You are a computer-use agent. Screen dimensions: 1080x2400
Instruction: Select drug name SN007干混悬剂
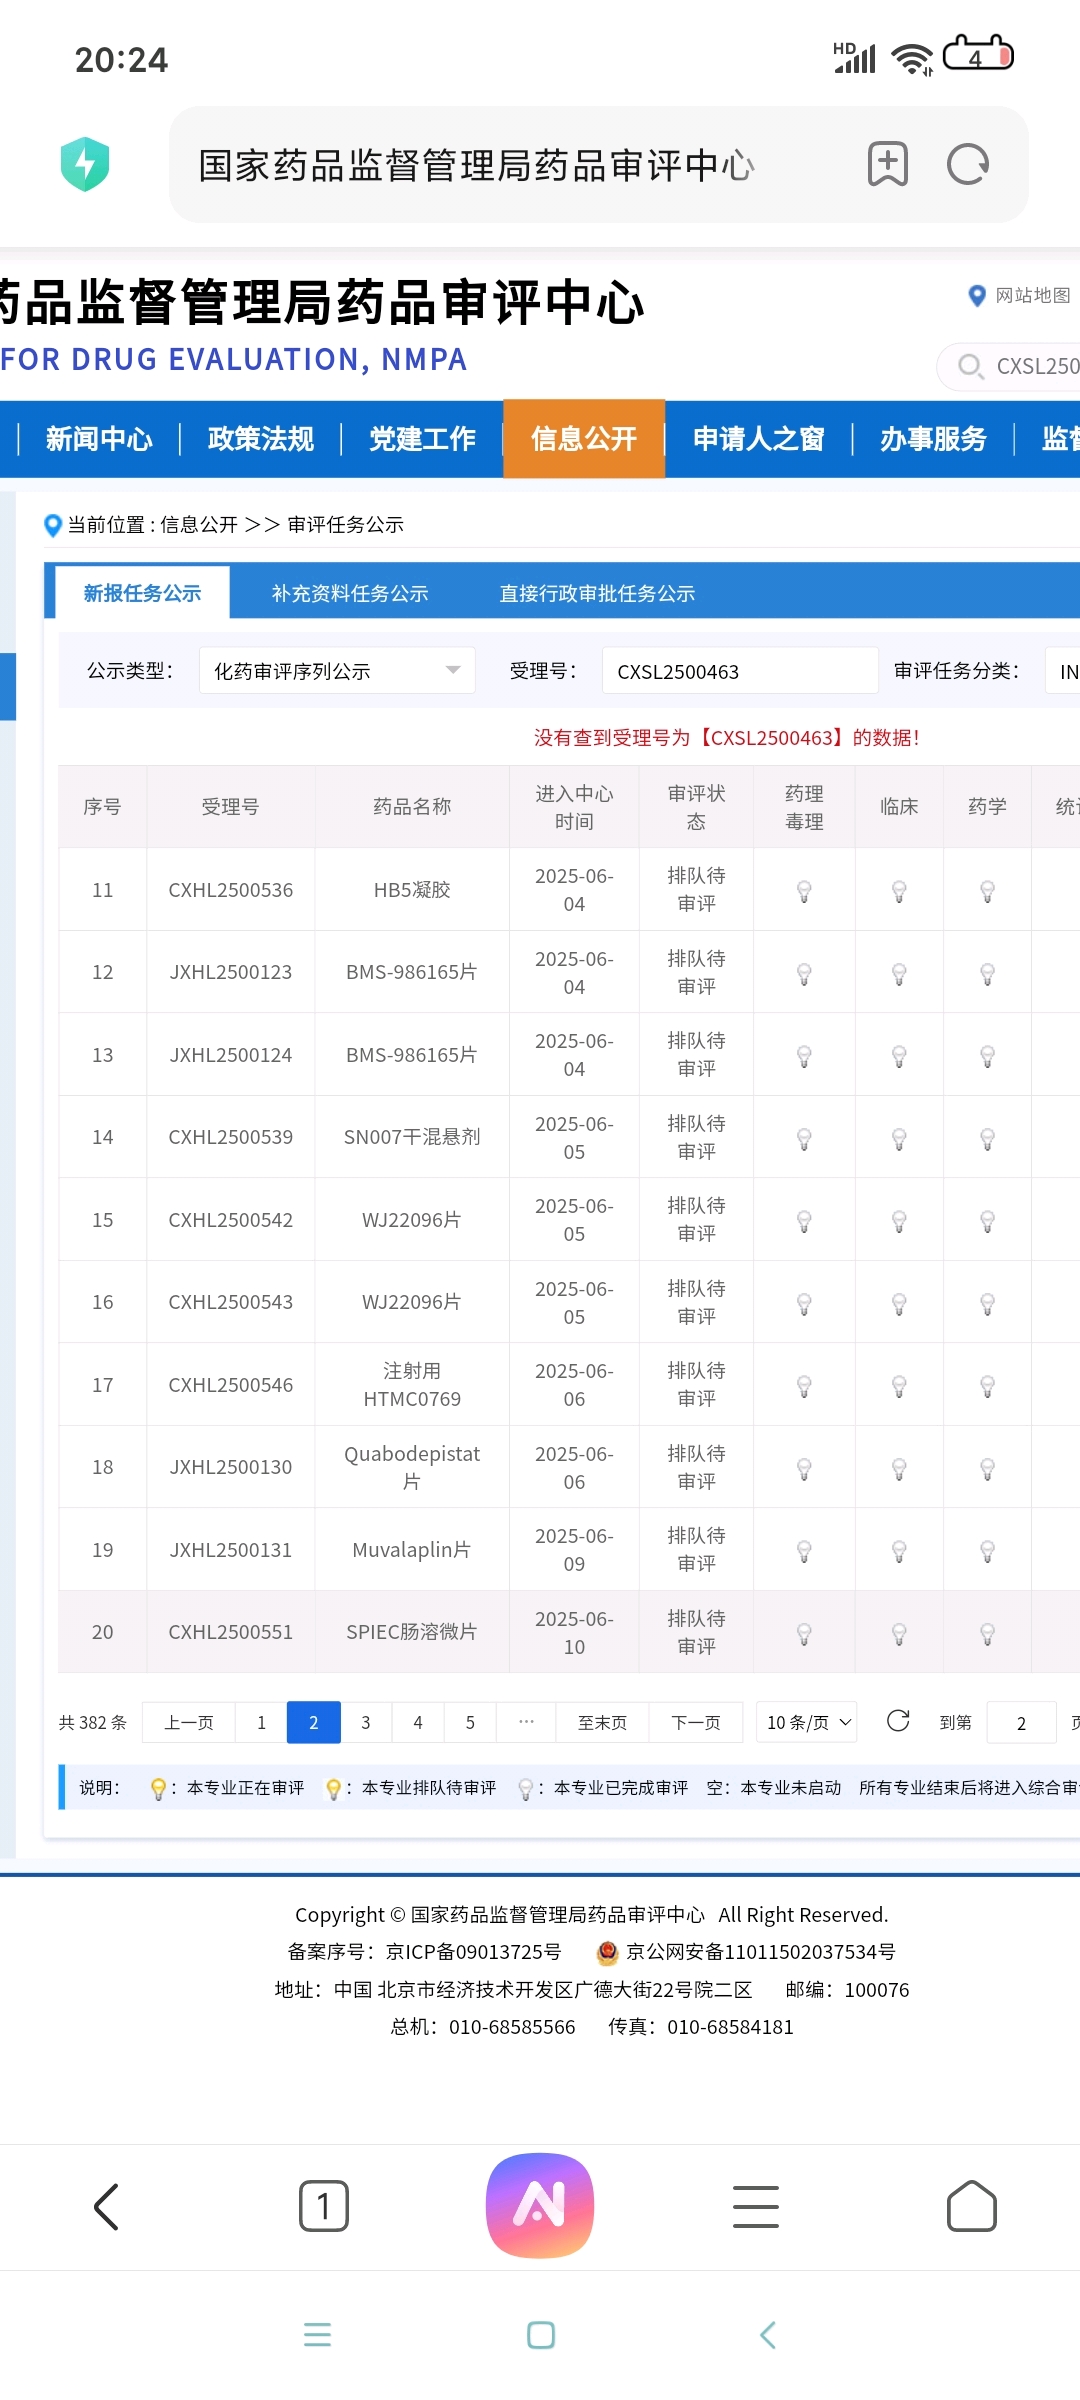[412, 1137]
